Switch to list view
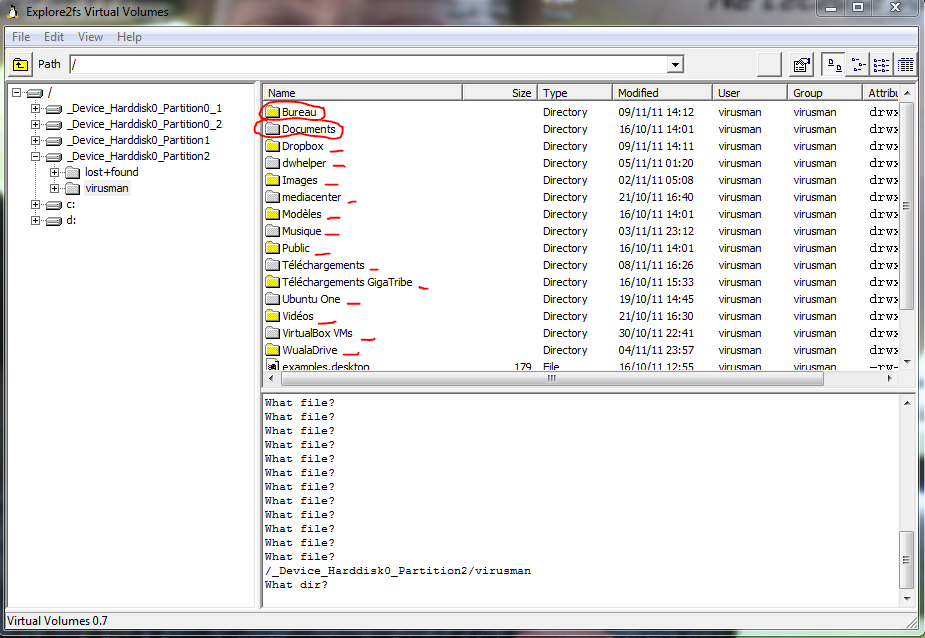Image resolution: width=925 pixels, height=638 pixels. click(881, 64)
